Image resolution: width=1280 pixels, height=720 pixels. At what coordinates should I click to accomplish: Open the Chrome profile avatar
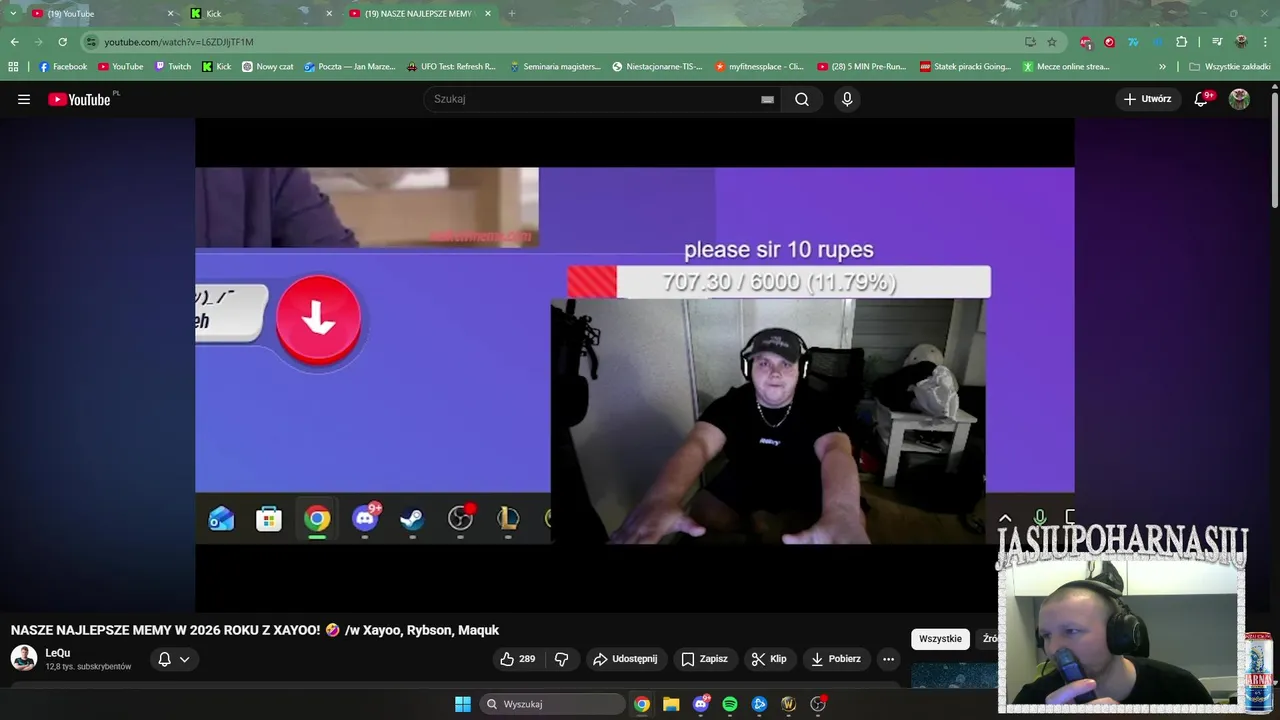[1241, 42]
